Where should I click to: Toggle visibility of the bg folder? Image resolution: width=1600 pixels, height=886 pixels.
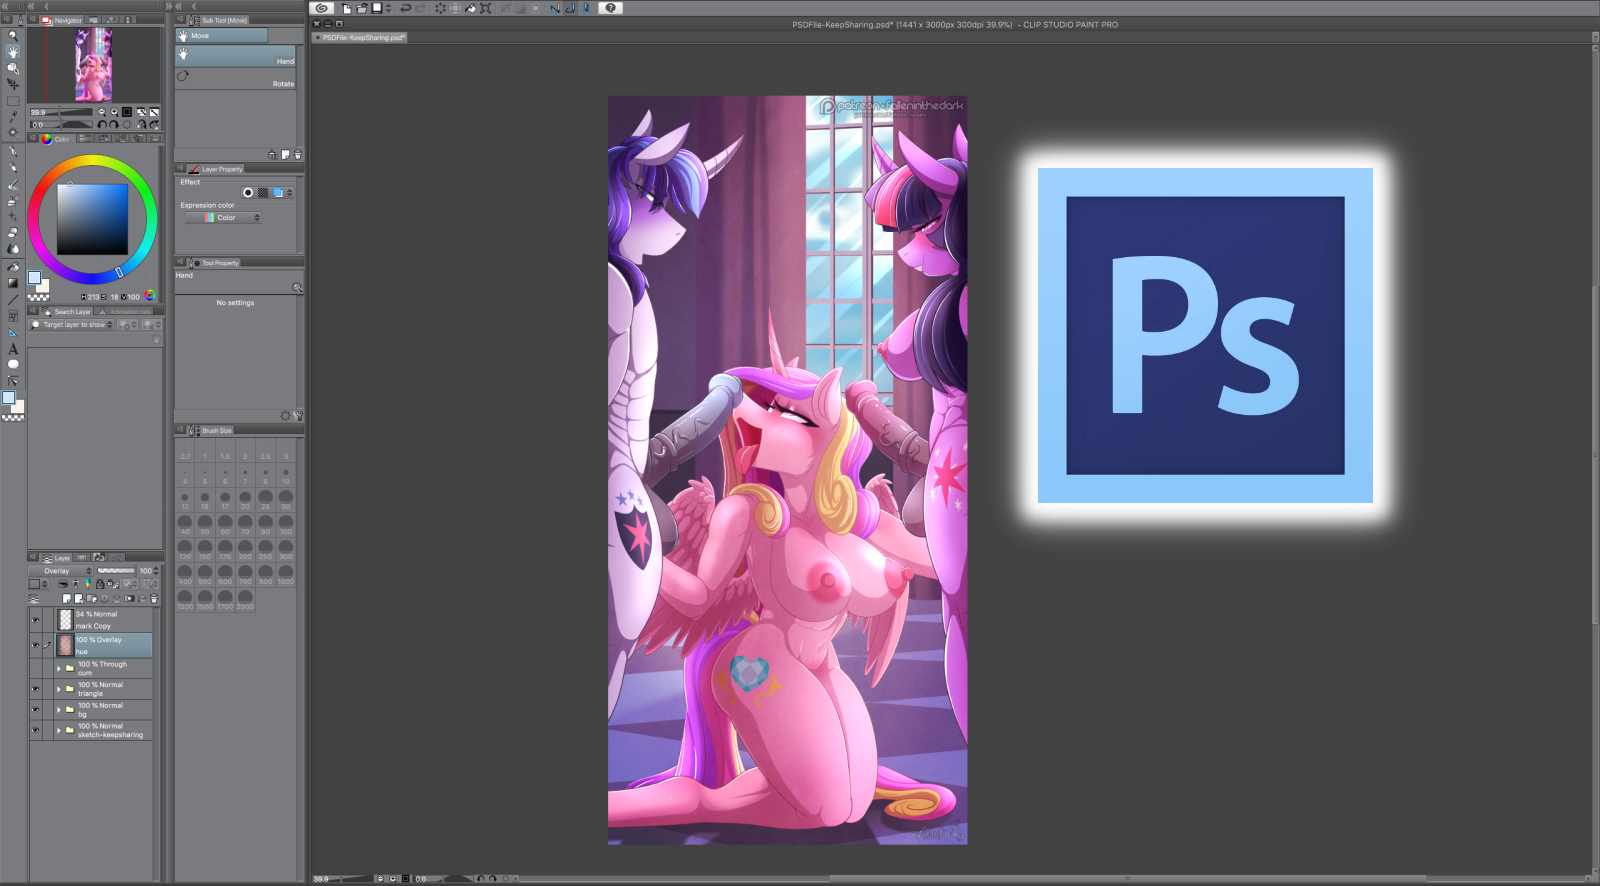pos(35,709)
